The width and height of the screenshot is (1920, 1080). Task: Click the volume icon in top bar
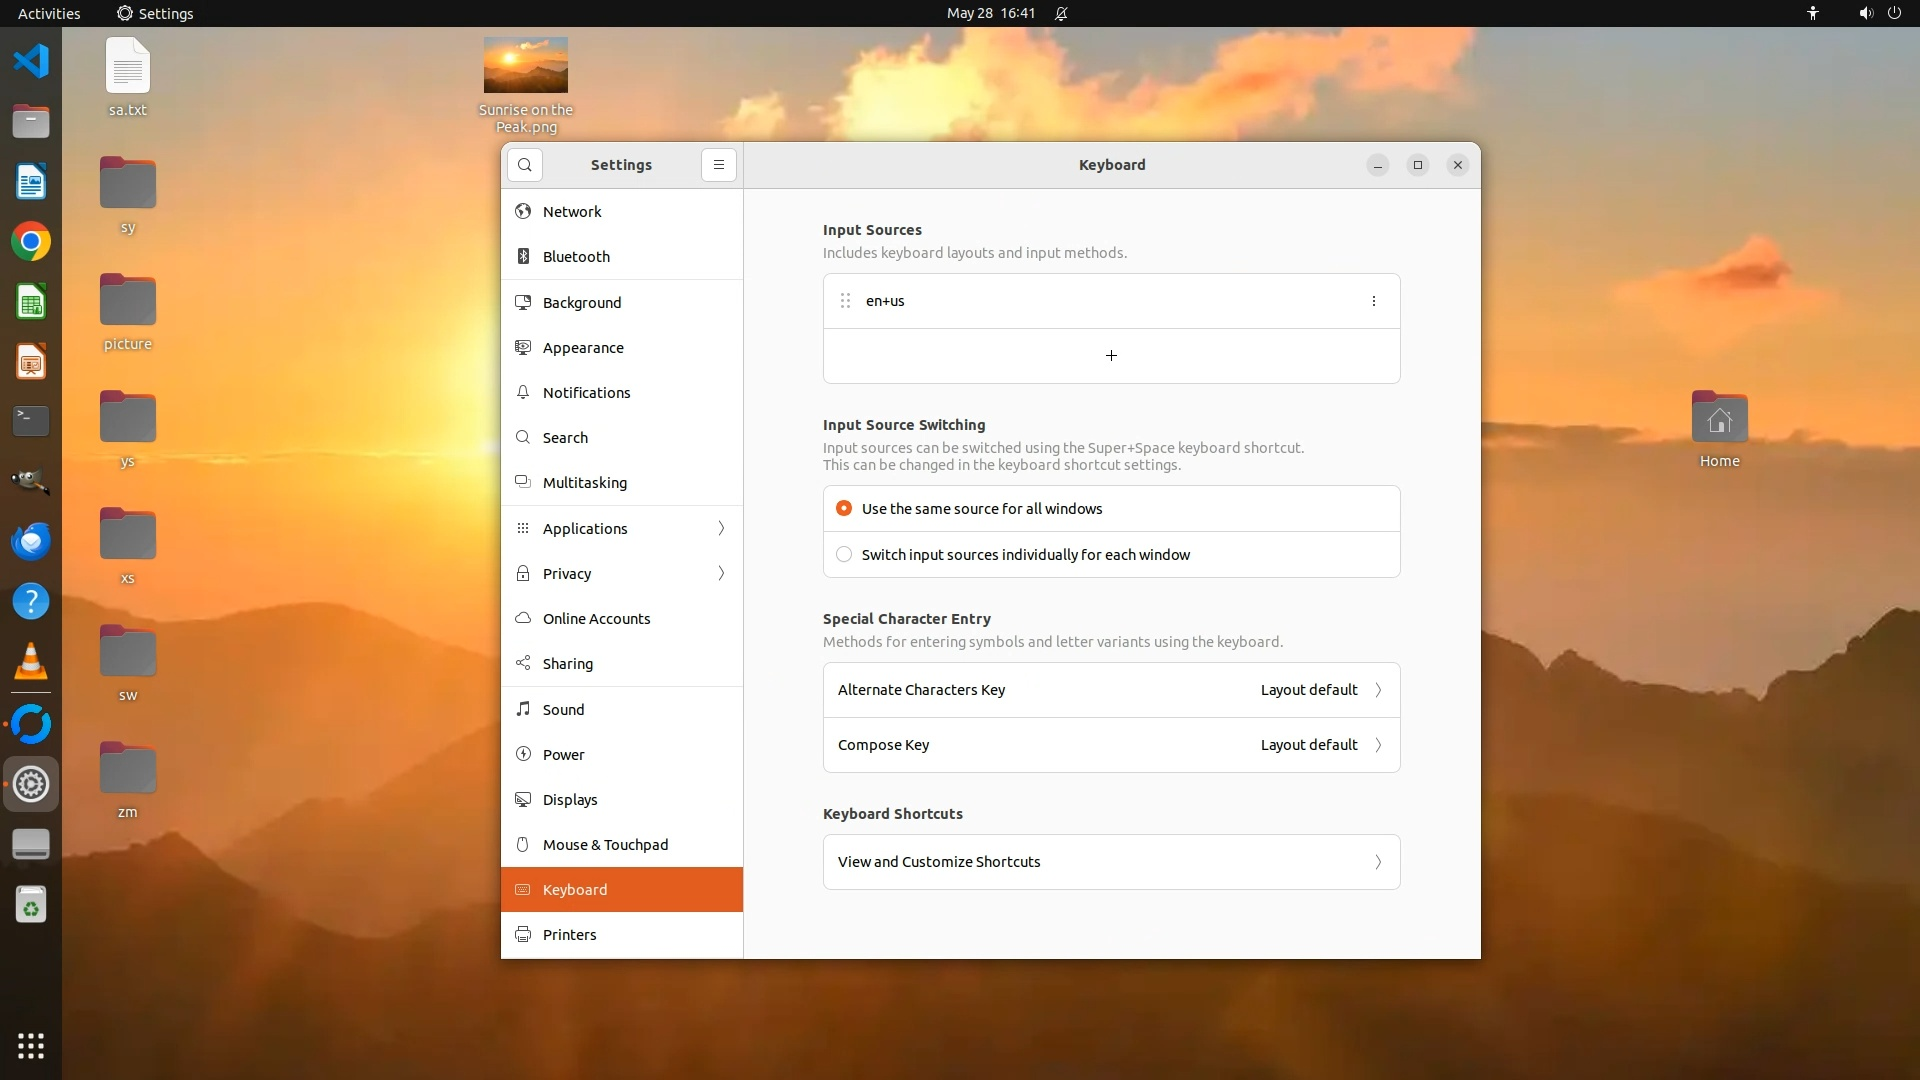point(1865,13)
